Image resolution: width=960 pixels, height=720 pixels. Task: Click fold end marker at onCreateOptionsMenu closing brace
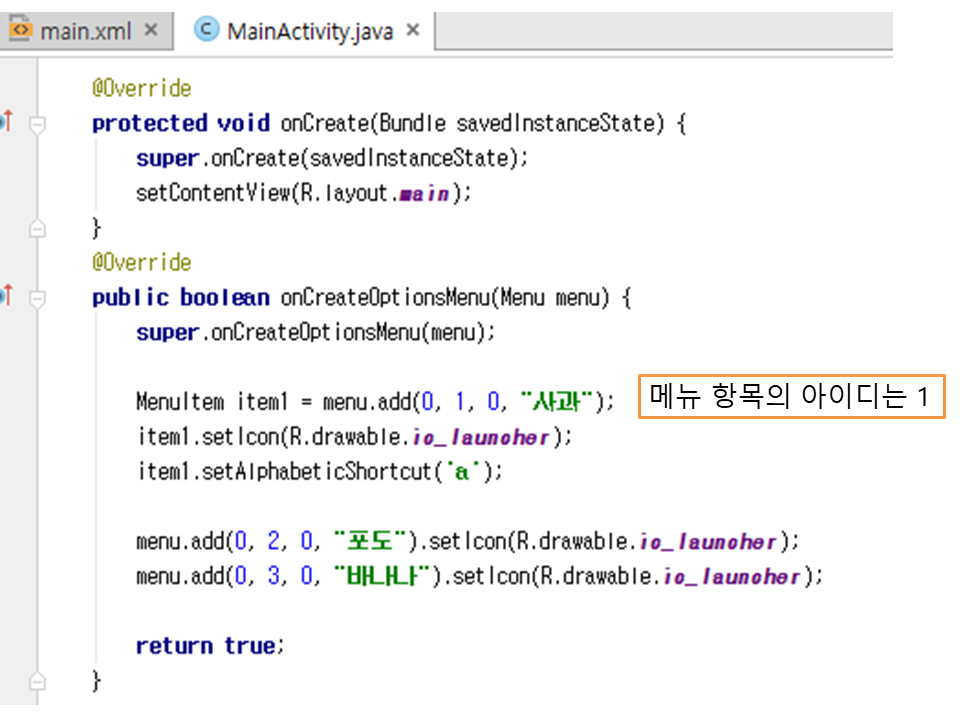coord(38,682)
